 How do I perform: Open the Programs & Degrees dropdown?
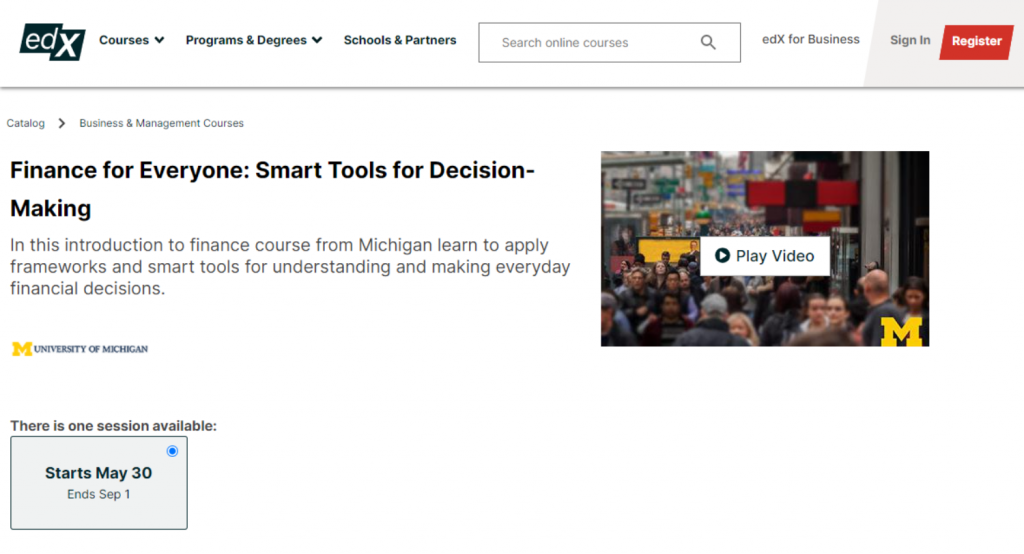tap(254, 41)
